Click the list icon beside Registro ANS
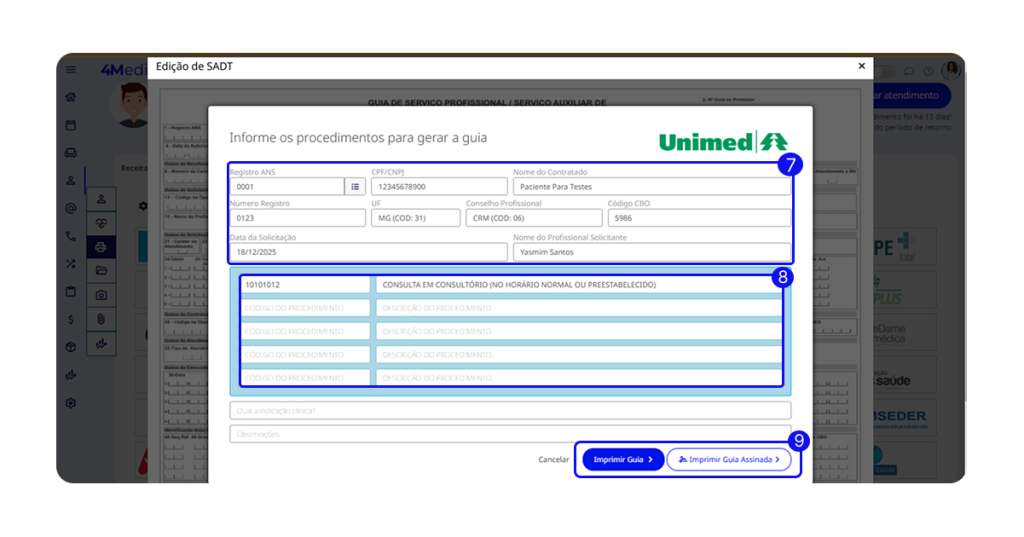This screenshot has width=1024, height=537. tap(355, 186)
